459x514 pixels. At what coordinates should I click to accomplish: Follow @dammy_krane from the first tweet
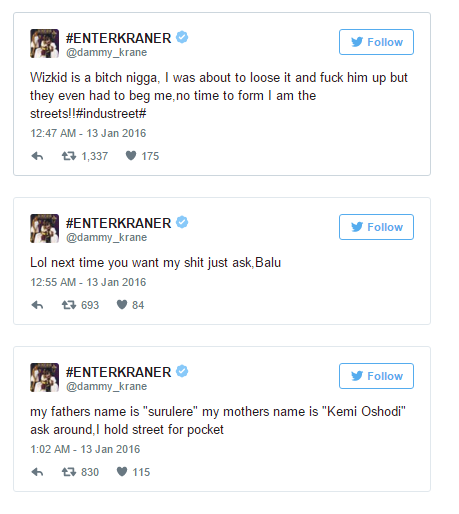click(x=376, y=42)
